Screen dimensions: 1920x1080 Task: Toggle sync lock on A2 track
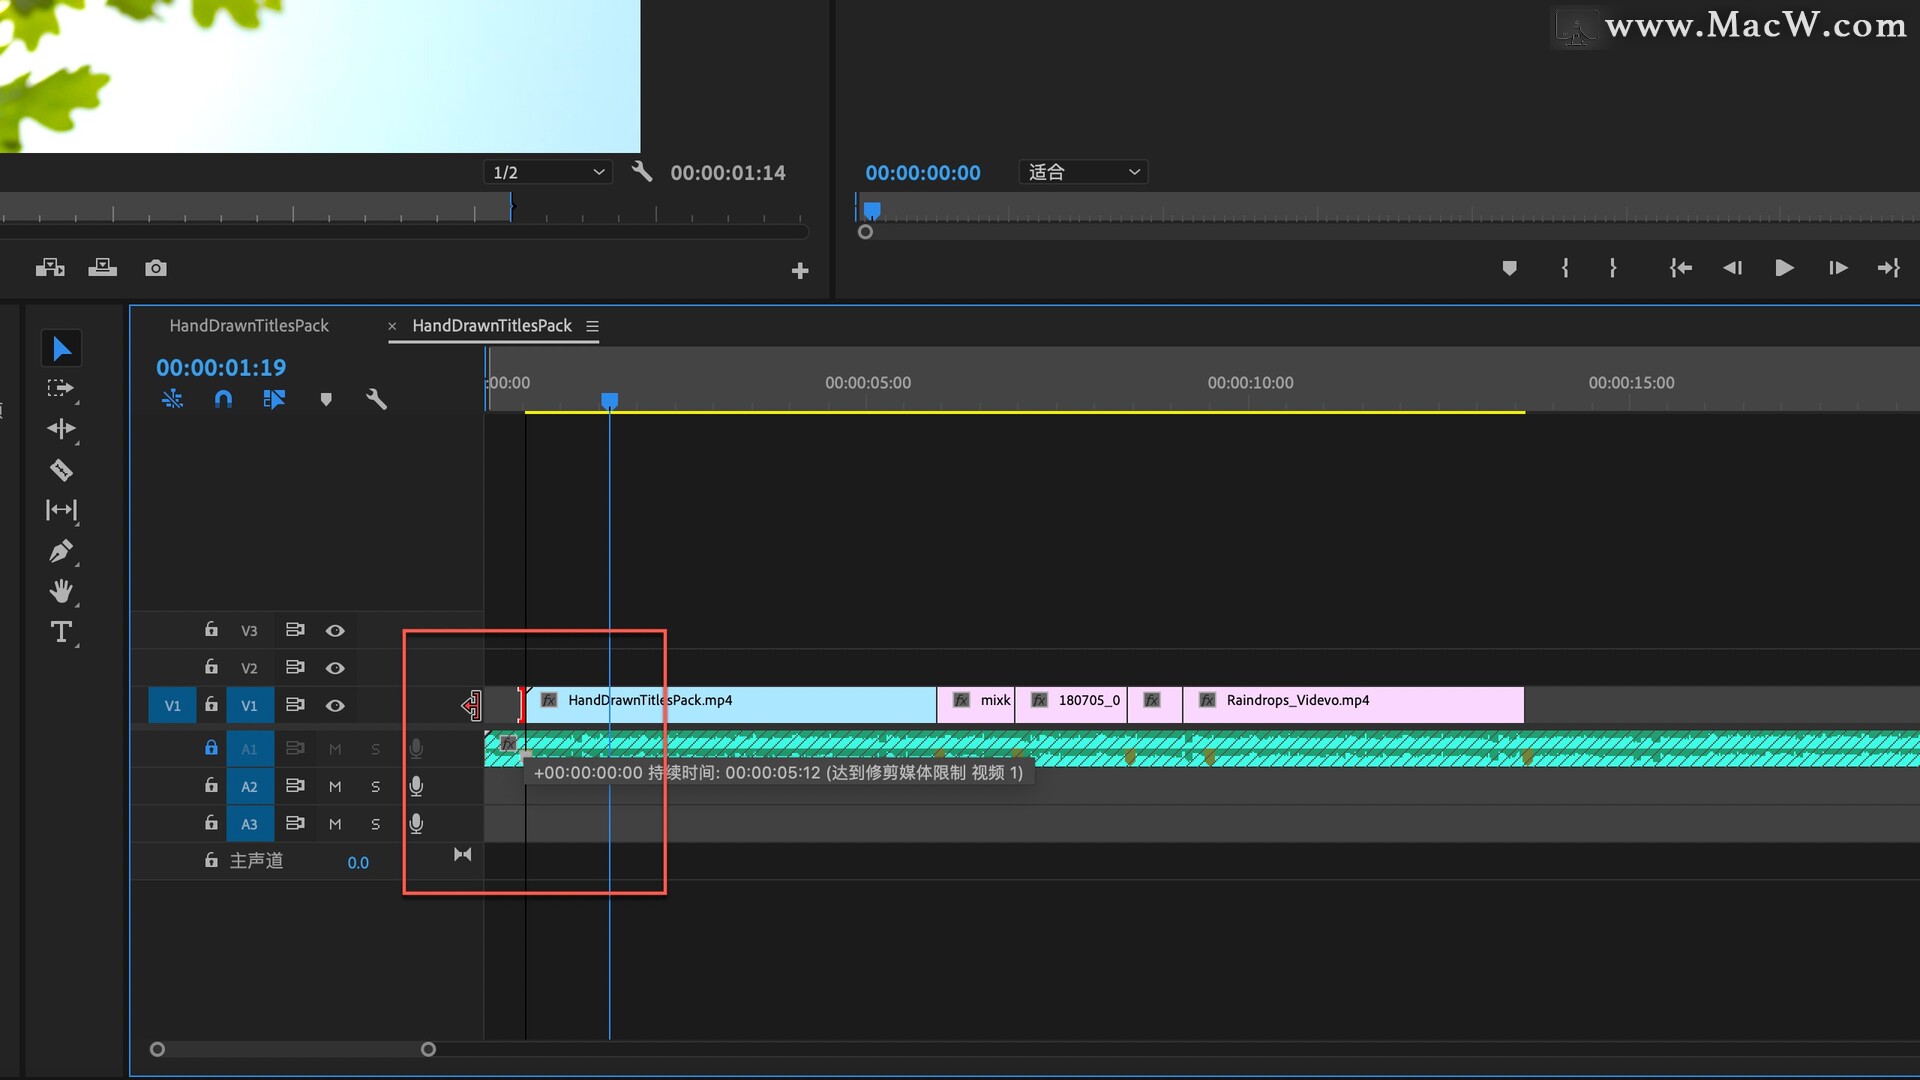[x=295, y=785]
